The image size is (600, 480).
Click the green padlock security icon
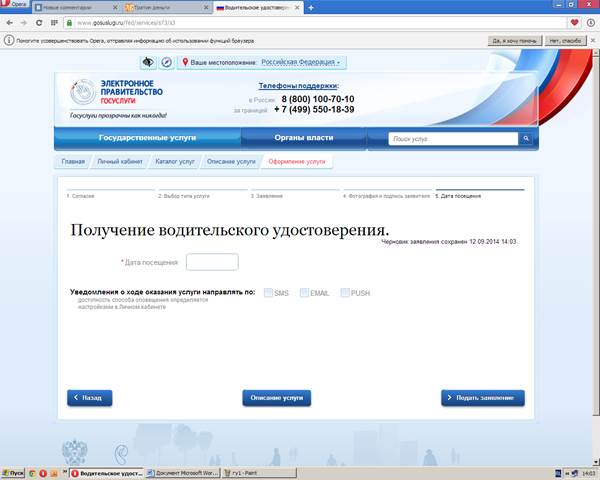coord(69,23)
